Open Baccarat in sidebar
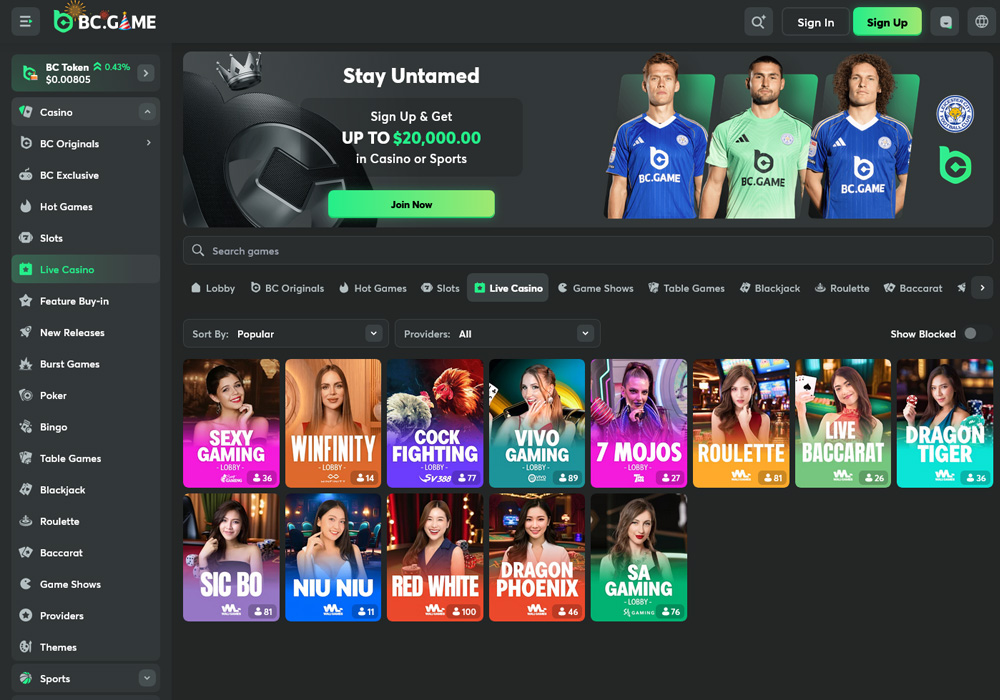Image resolution: width=1000 pixels, height=700 pixels. [85, 553]
